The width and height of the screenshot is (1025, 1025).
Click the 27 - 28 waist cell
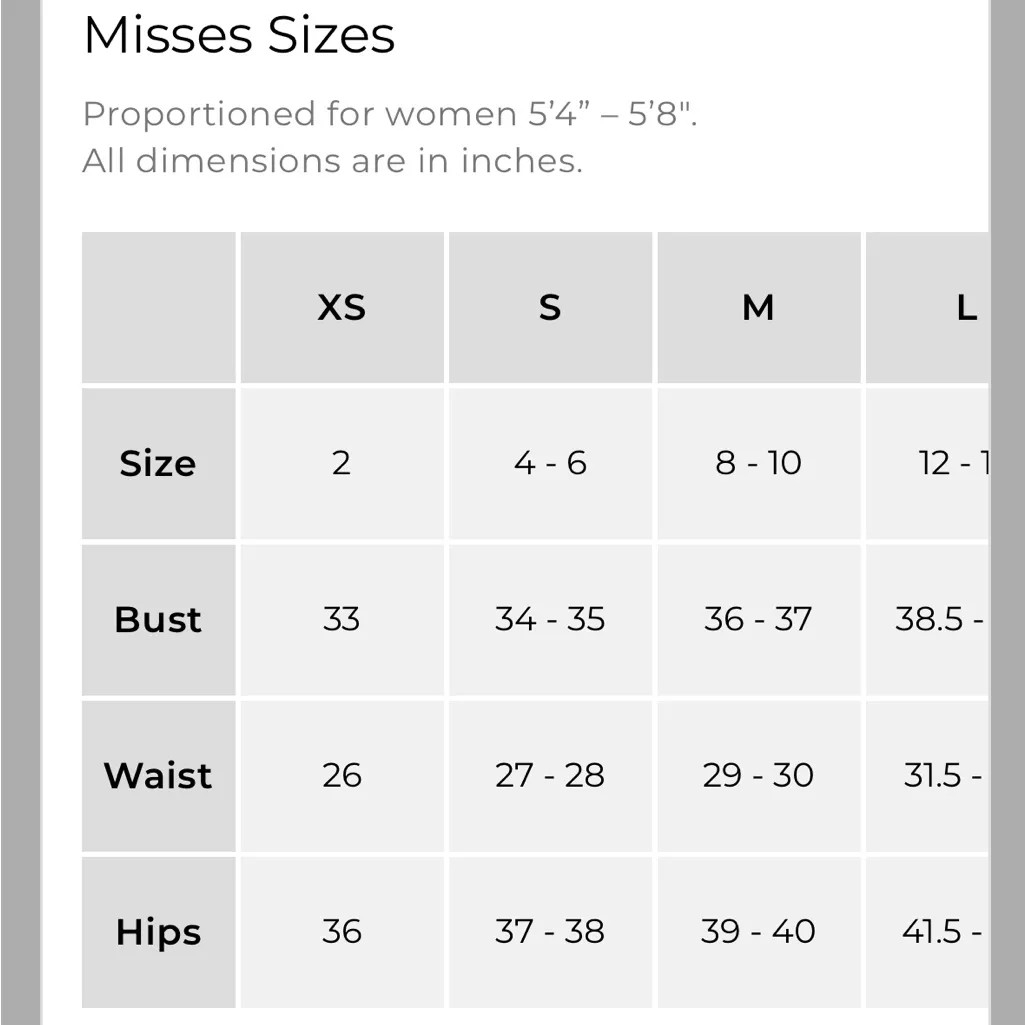(x=550, y=775)
